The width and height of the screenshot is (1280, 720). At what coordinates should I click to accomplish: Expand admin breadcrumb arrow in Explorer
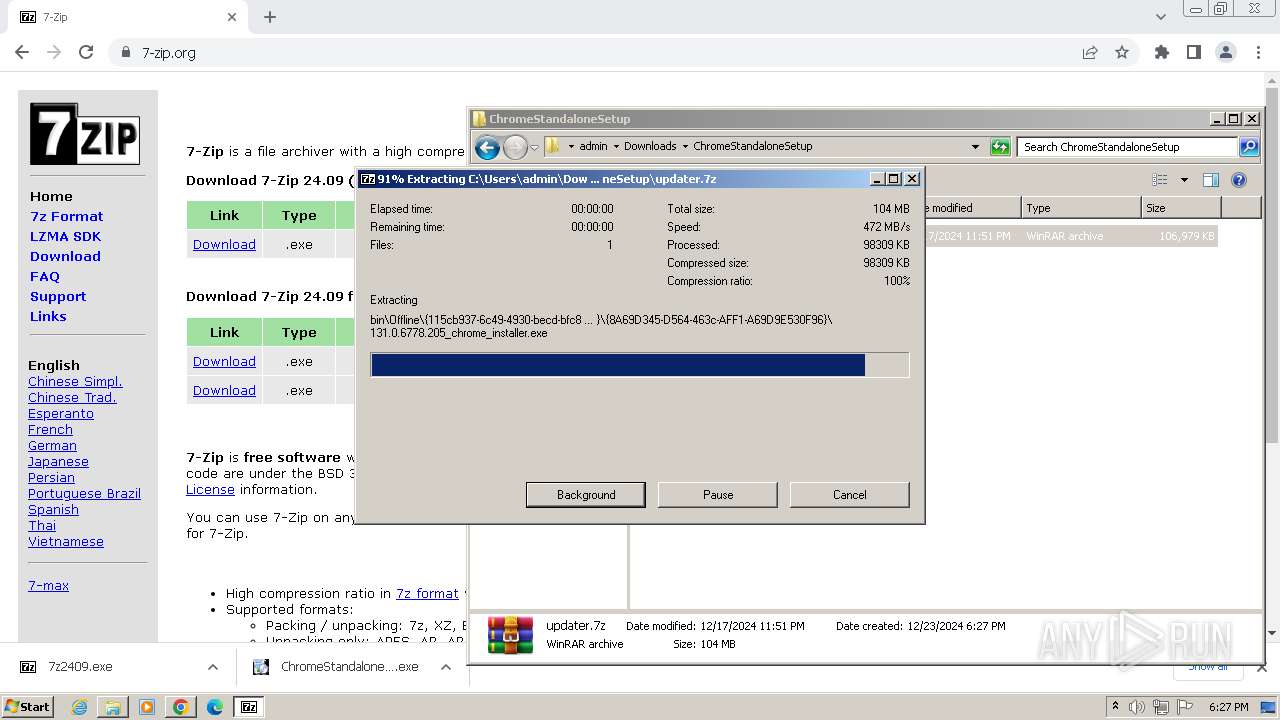click(616, 146)
